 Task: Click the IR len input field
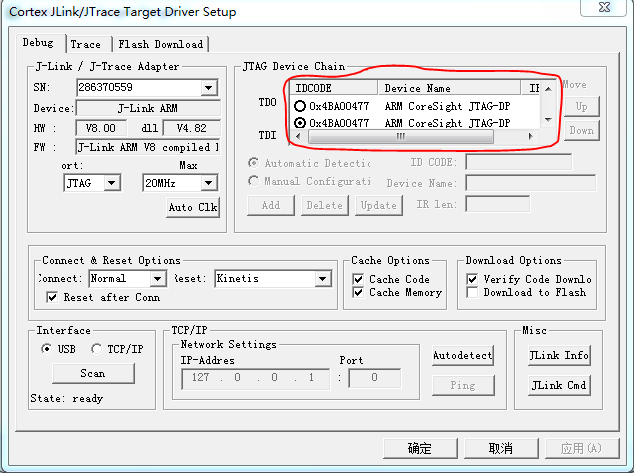point(497,204)
